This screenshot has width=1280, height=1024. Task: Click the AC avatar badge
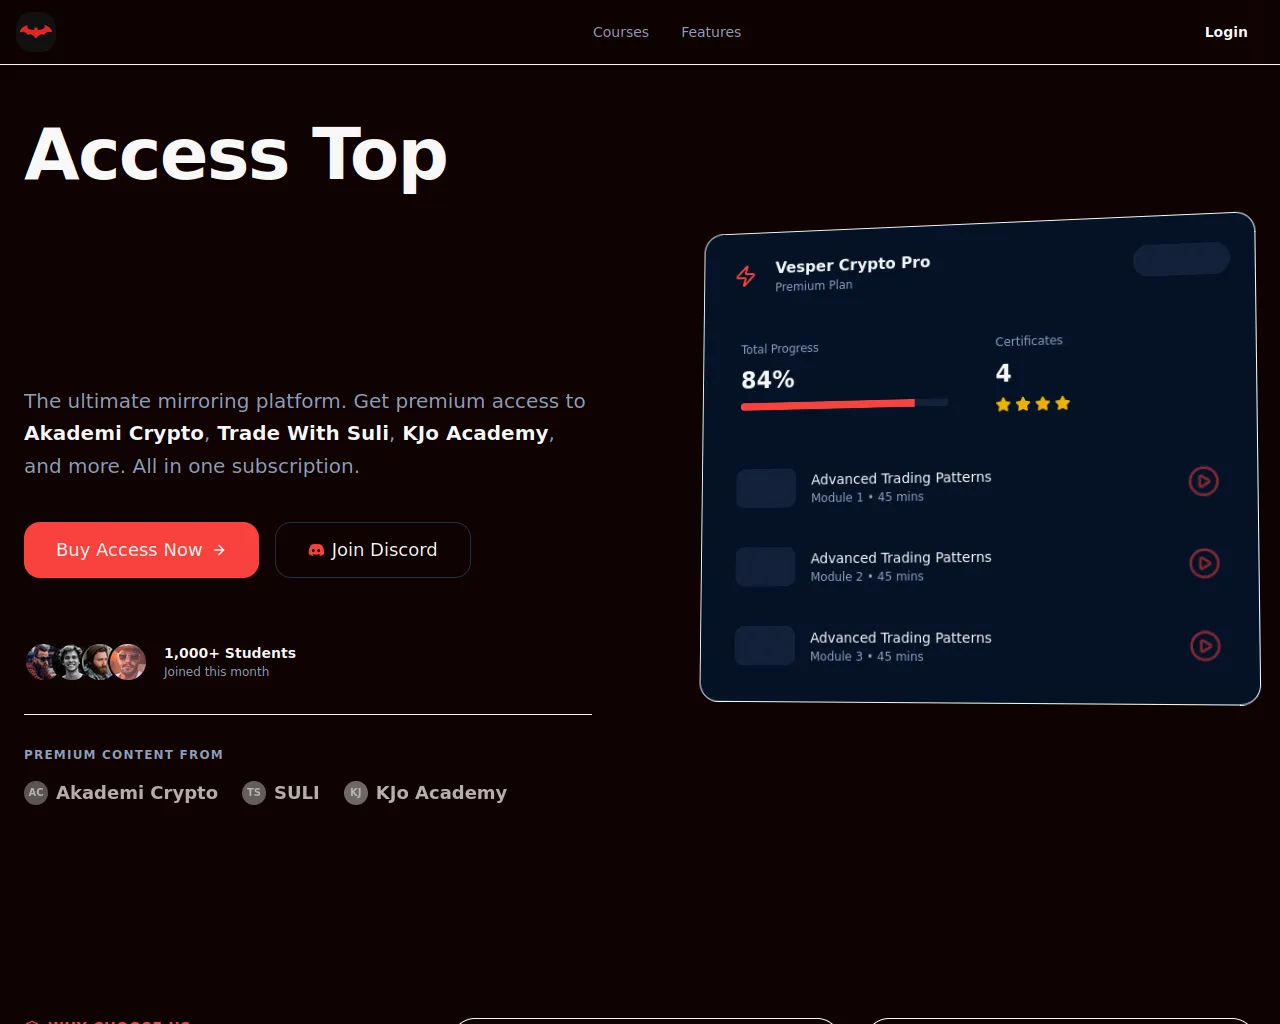(x=36, y=793)
